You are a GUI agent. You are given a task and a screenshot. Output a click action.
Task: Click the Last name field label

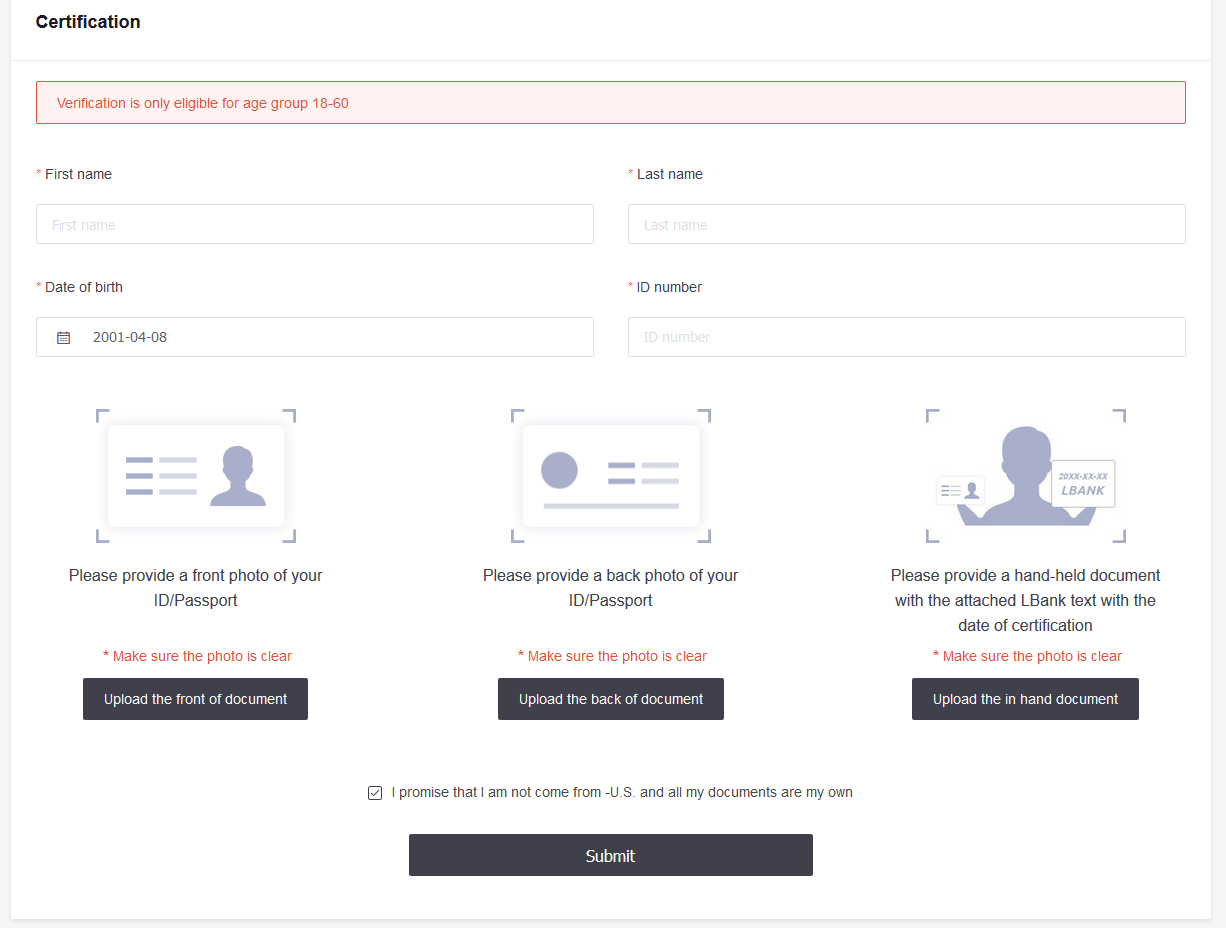tap(669, 174)
